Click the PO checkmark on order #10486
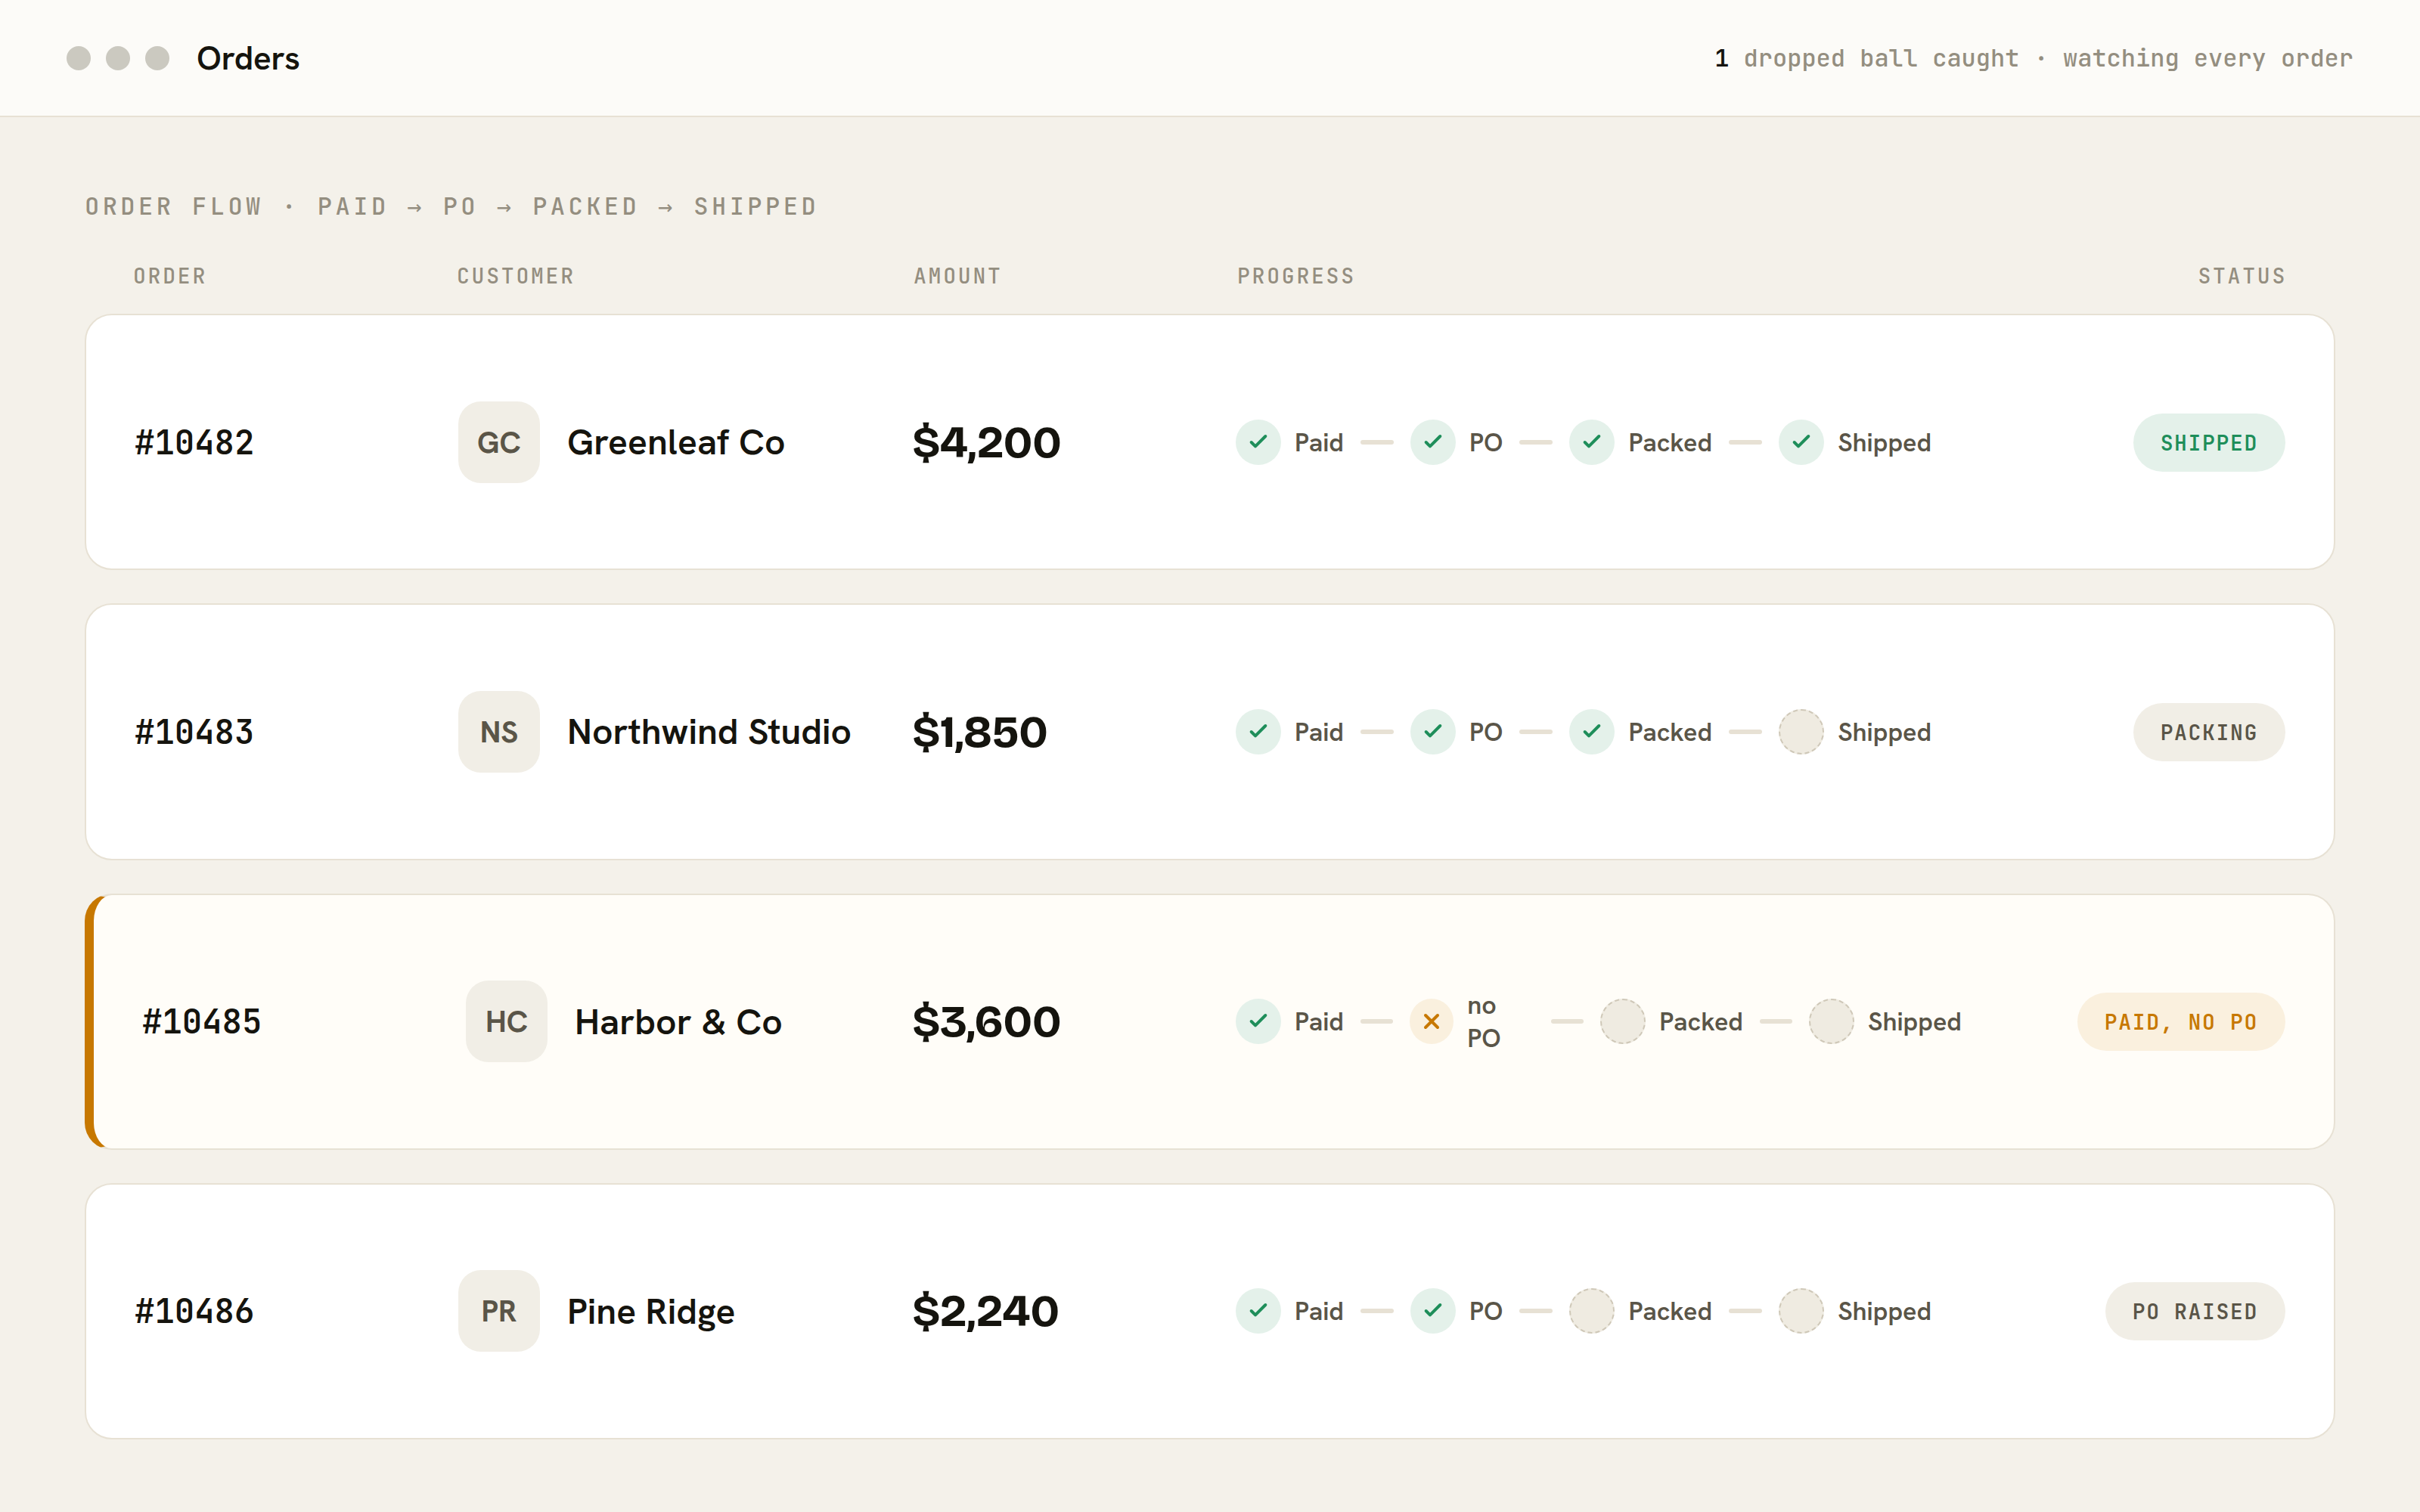2420x1512 pixels. pos(1432,1311)
